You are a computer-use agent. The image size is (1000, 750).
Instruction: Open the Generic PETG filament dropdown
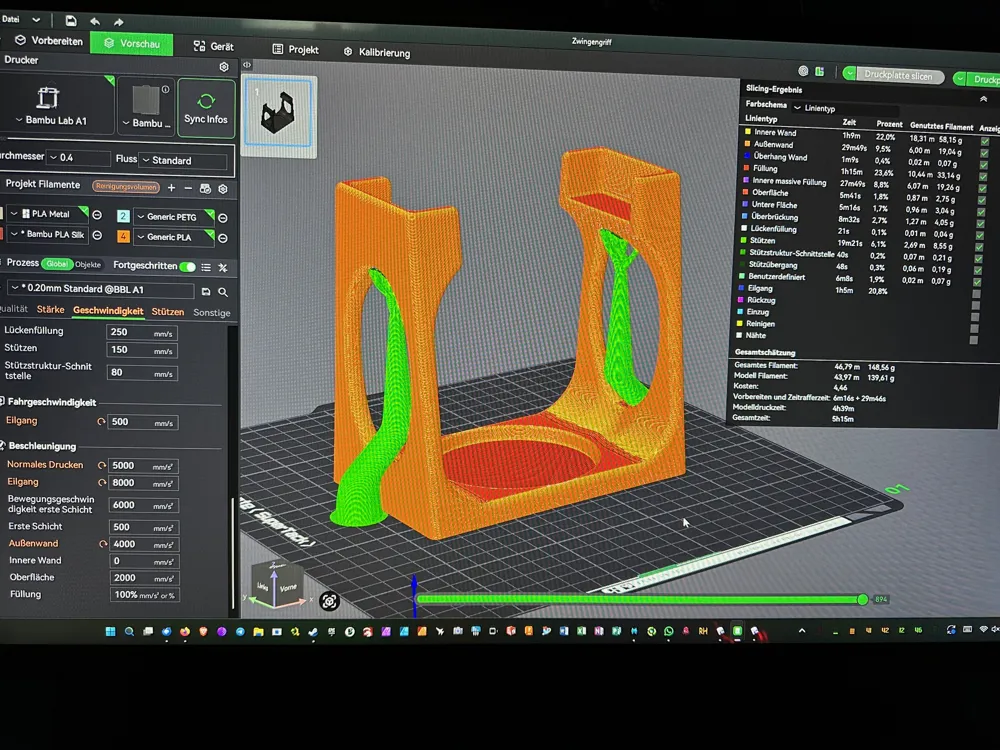(173, 217)
